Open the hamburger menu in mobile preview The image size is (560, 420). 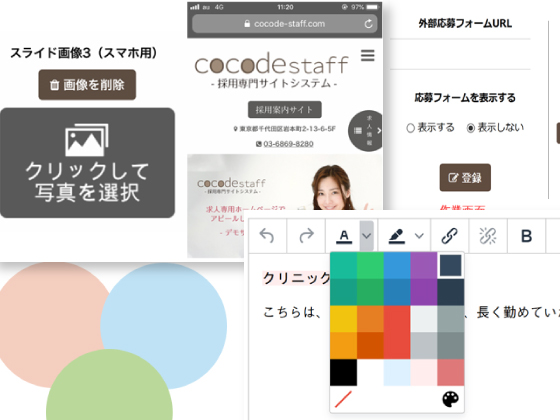368,55
